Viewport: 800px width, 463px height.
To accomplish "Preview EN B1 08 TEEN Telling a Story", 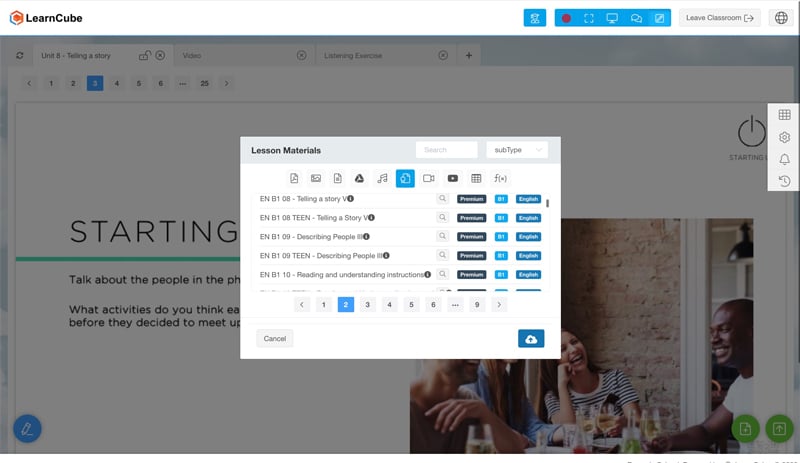I will point(442,217).
